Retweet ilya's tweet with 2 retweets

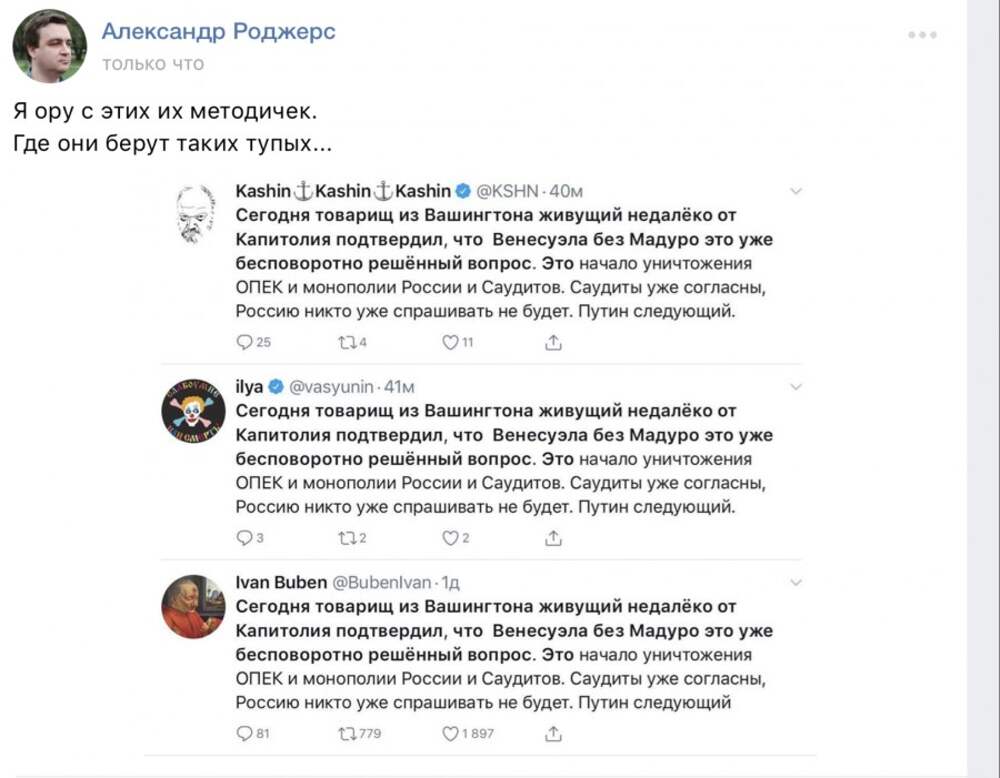pos(348,539)
